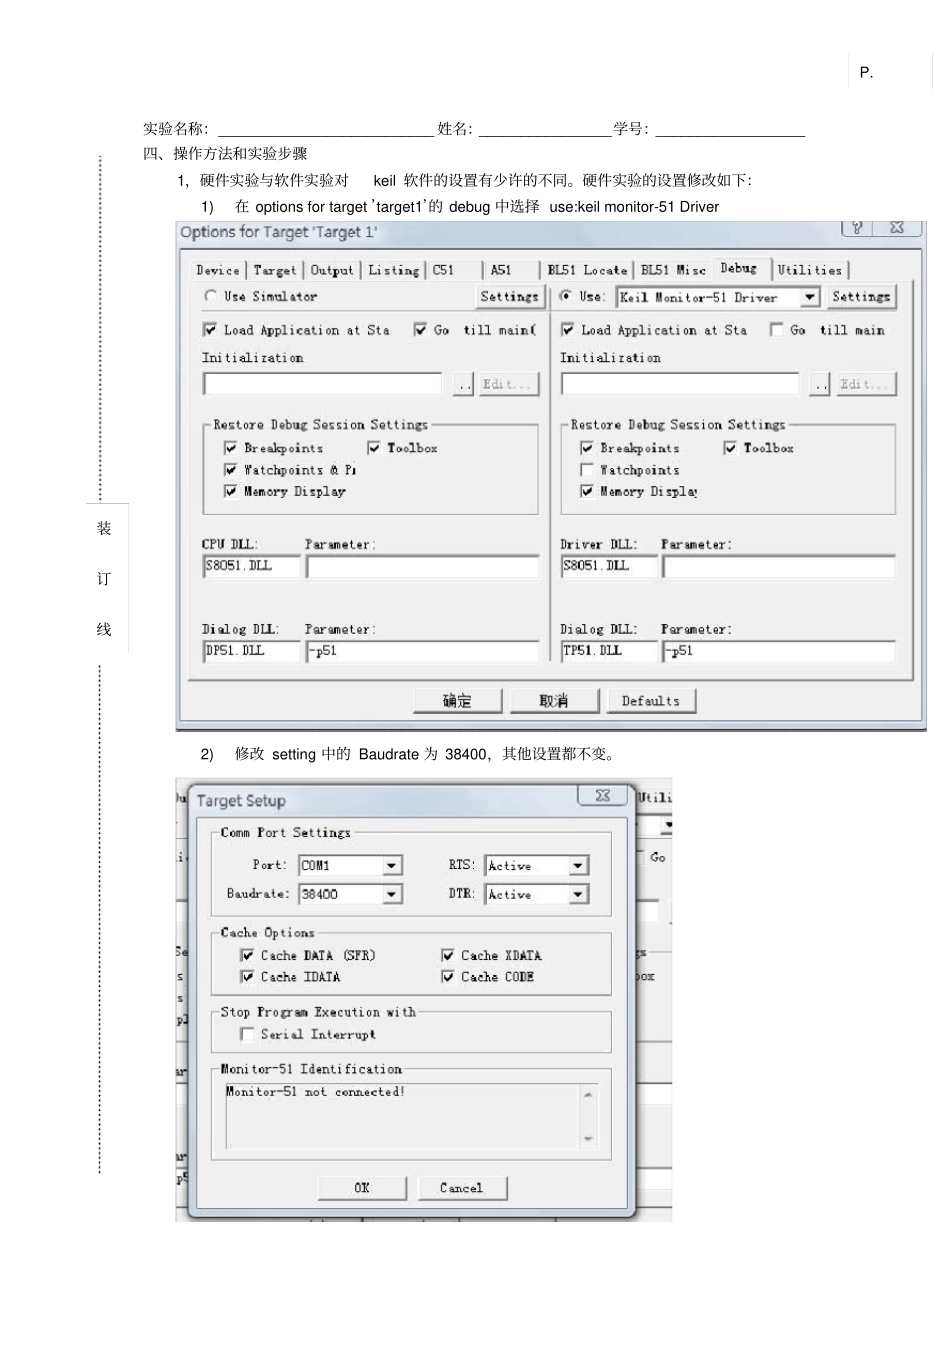
Task: Click Monitor-51 identification scroll up arrow
Action: click(x=588, y=1095)
